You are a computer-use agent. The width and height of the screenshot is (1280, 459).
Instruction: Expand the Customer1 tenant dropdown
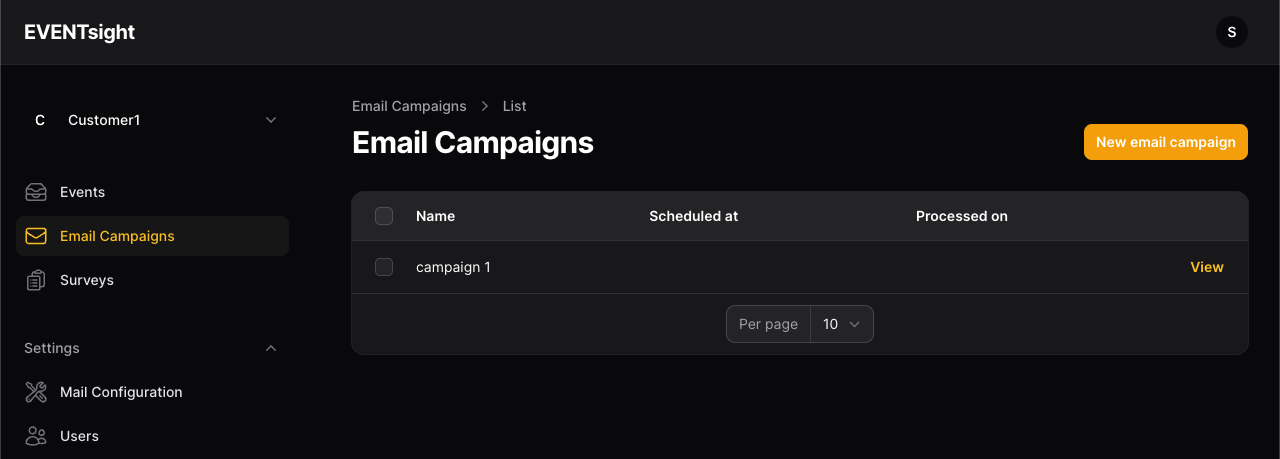tap(271, 120)
